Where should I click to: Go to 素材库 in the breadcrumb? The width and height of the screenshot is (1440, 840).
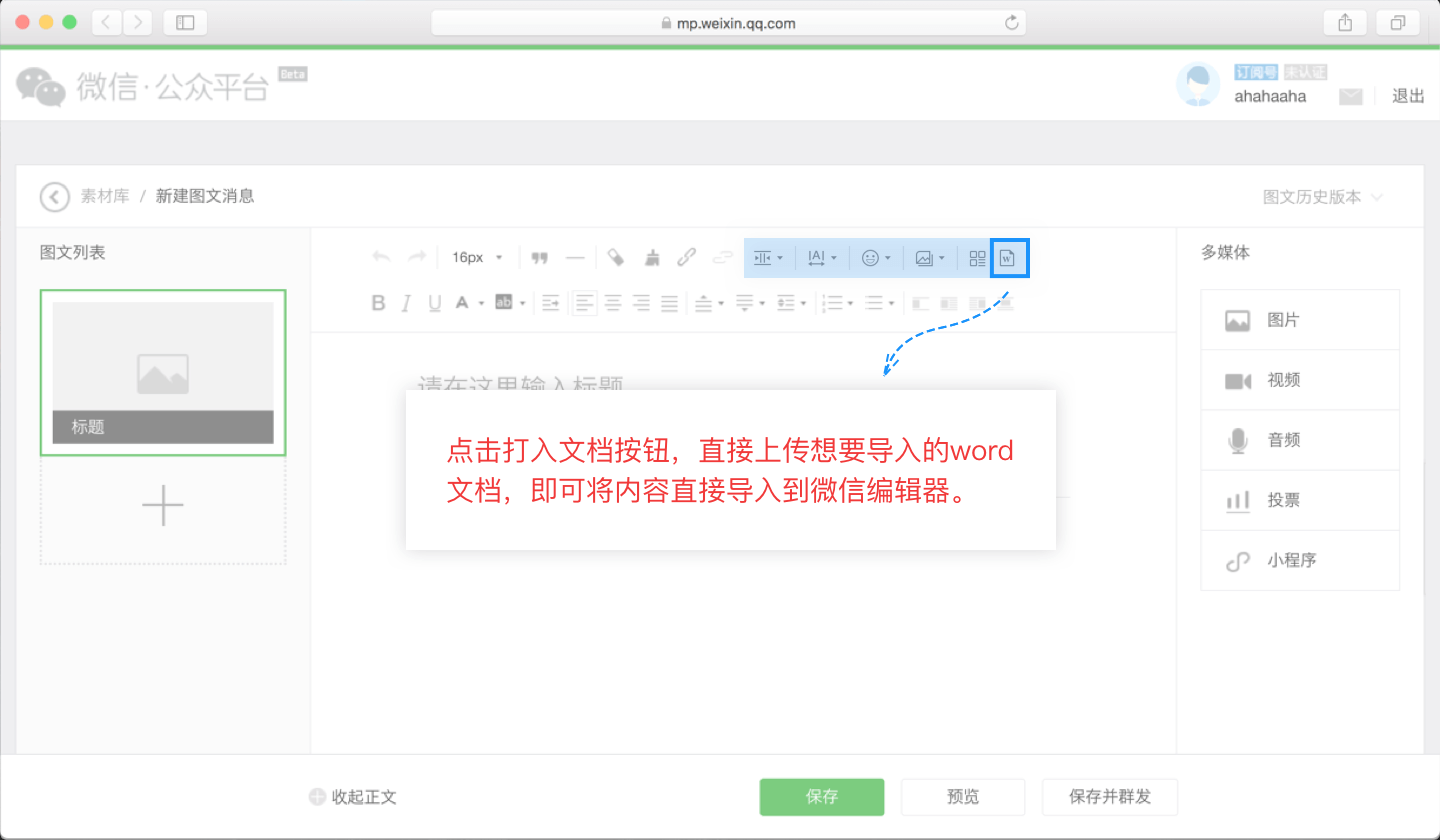tap(105, 196)
